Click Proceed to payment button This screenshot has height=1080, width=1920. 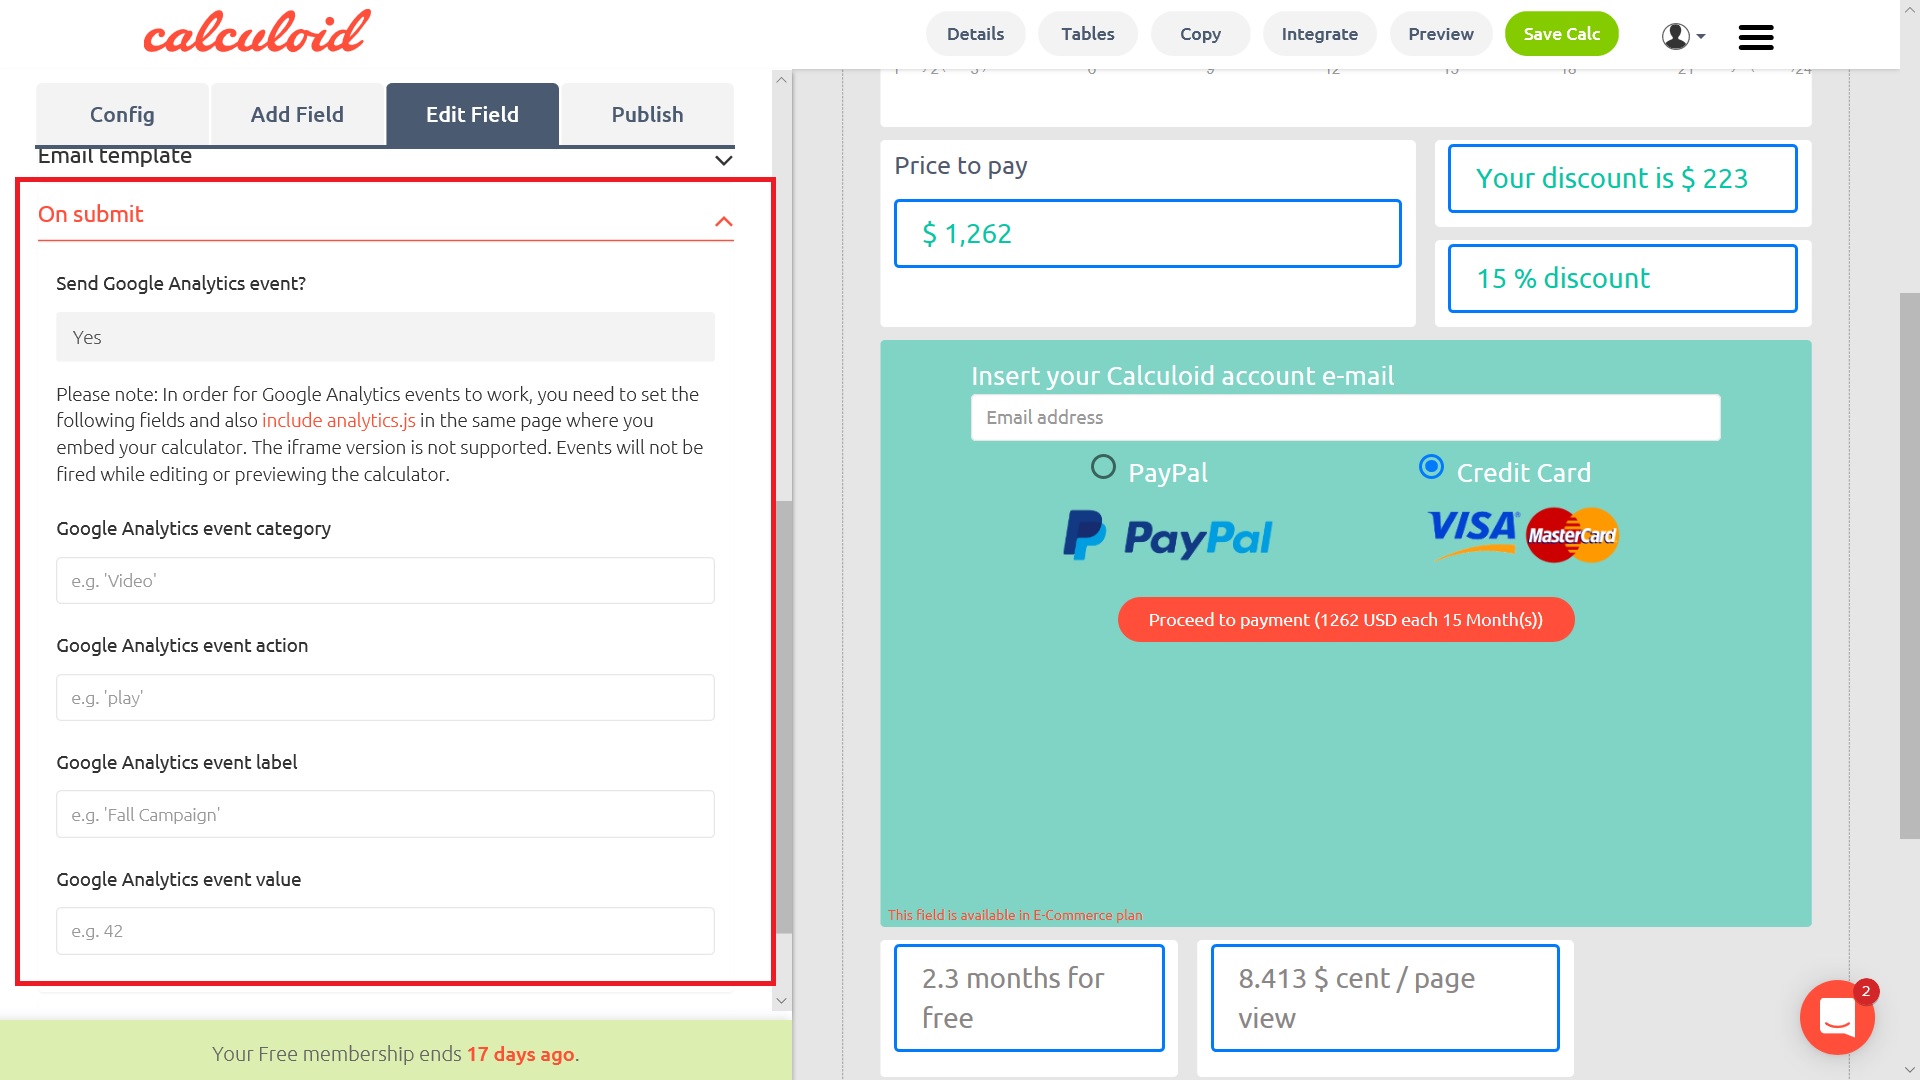1345,620
